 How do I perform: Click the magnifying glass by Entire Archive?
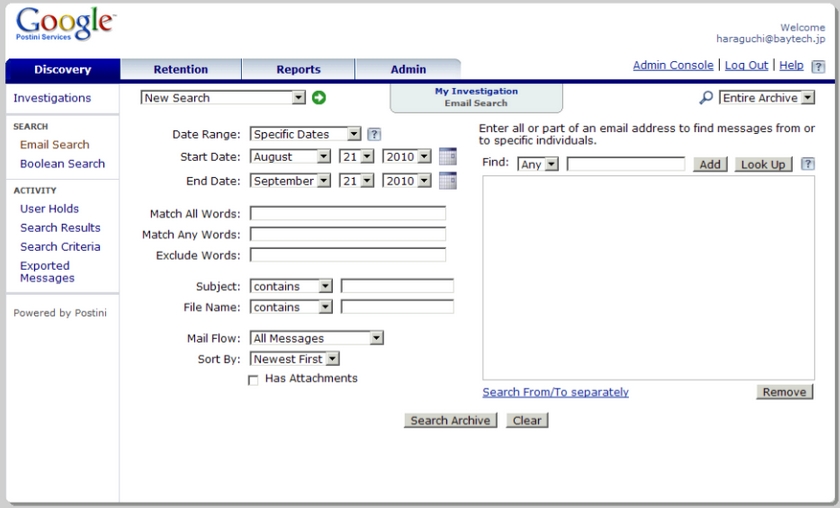706,98
